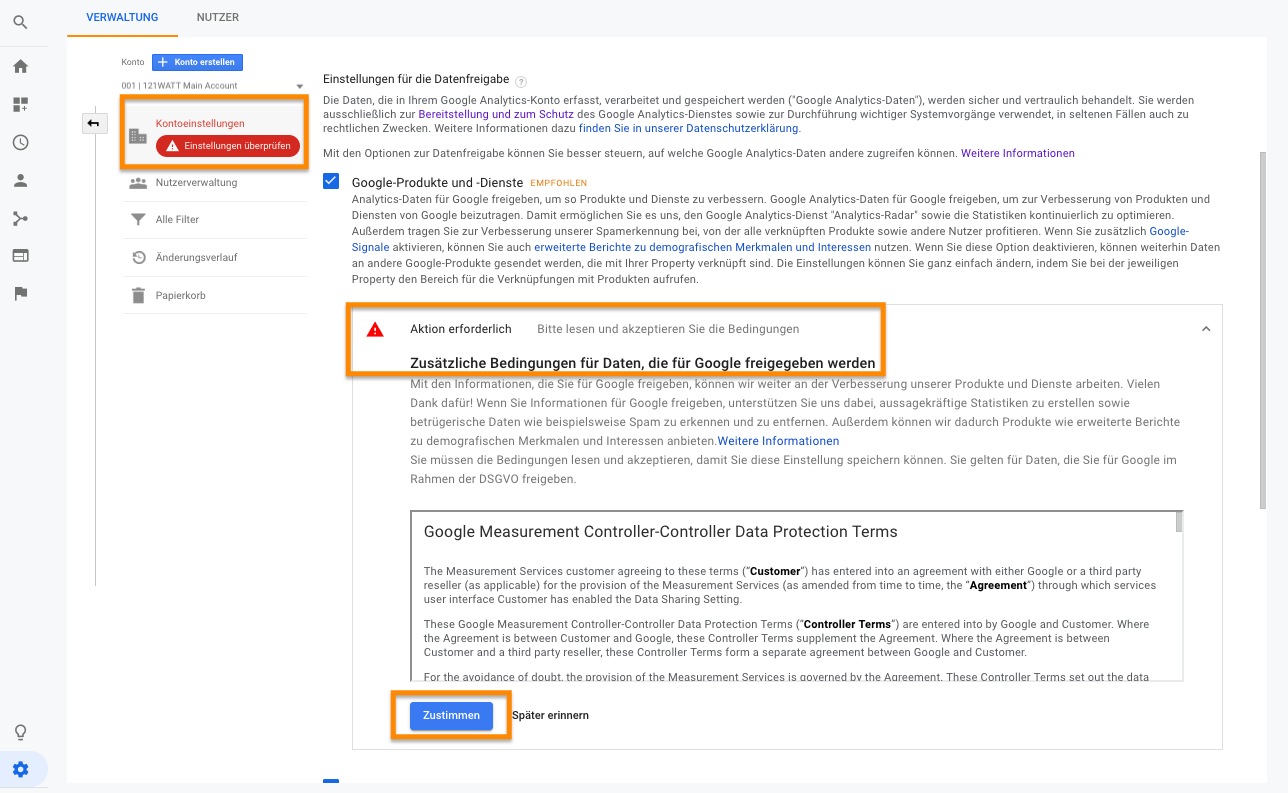Click help icon next to Datenfreigabe heading

point(521,81)
